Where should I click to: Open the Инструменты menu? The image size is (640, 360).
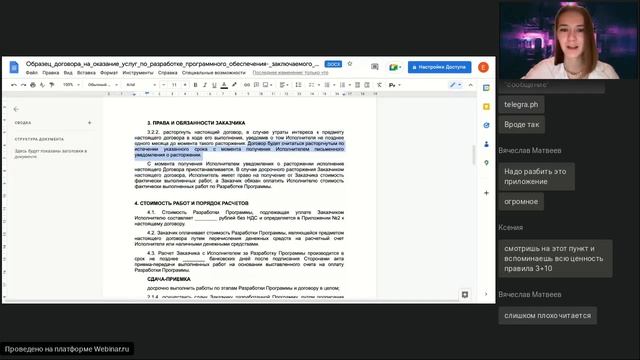click(x=138, y=73)
